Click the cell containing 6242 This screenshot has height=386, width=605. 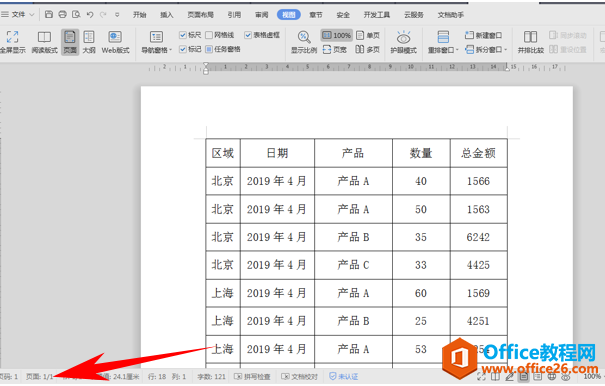click(478, 237)
